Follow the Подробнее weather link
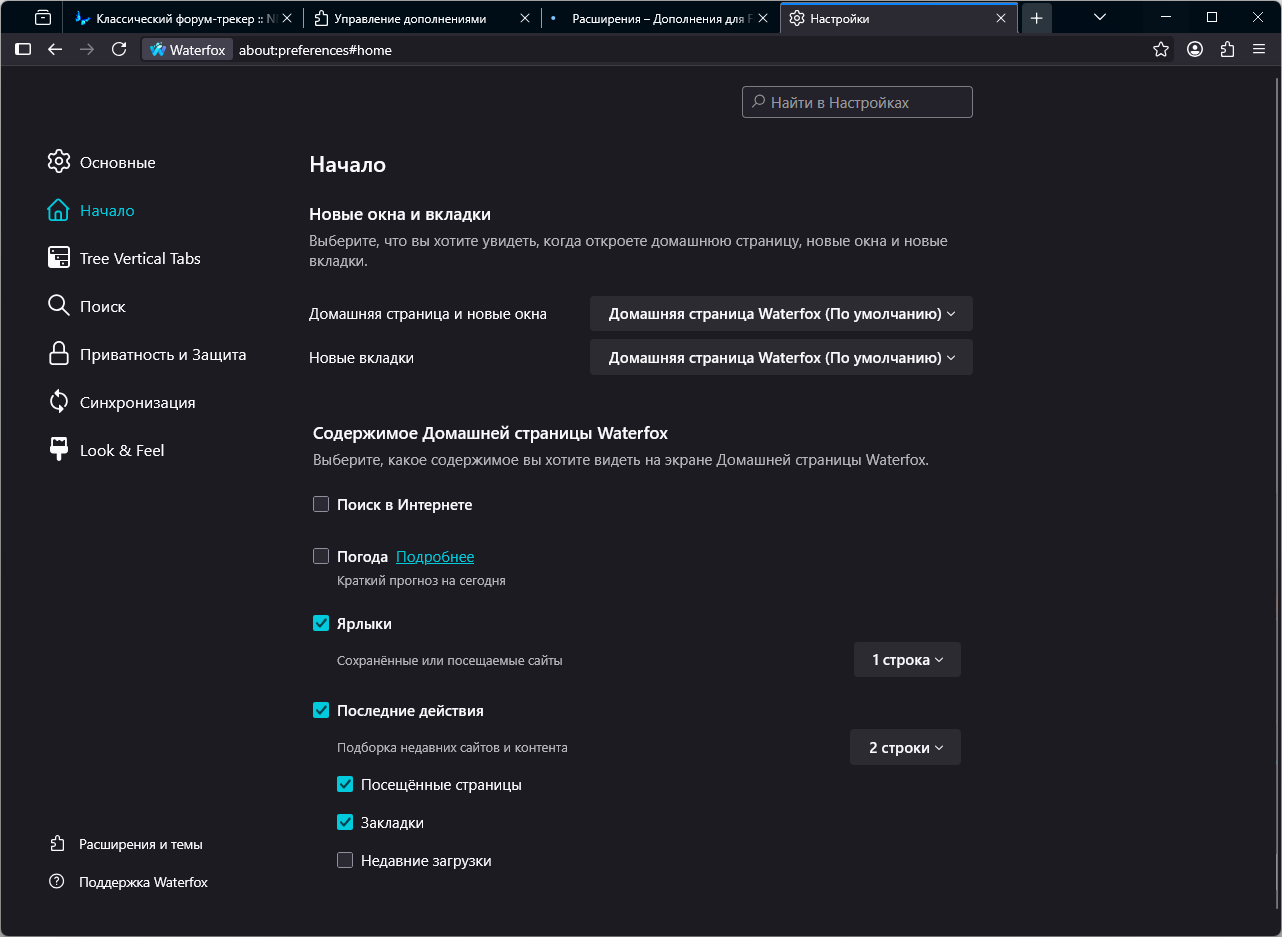This screenshot has width=1282, height=937. 435,557
